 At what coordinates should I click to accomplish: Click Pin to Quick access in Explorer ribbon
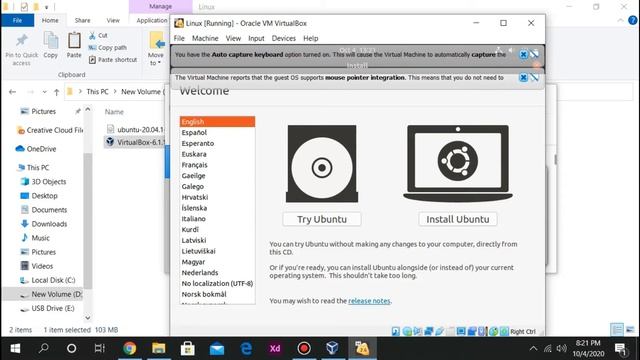(21, 50)
